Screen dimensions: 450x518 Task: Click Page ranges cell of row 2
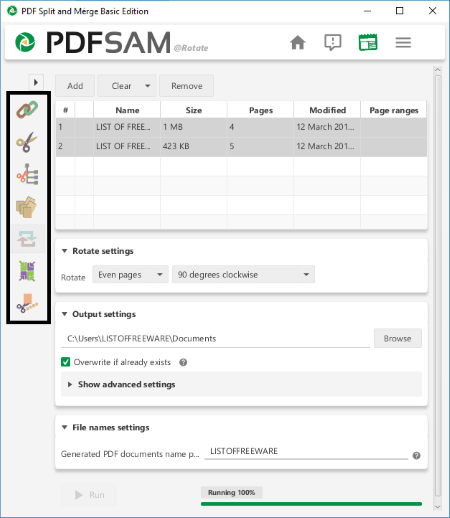394,146
